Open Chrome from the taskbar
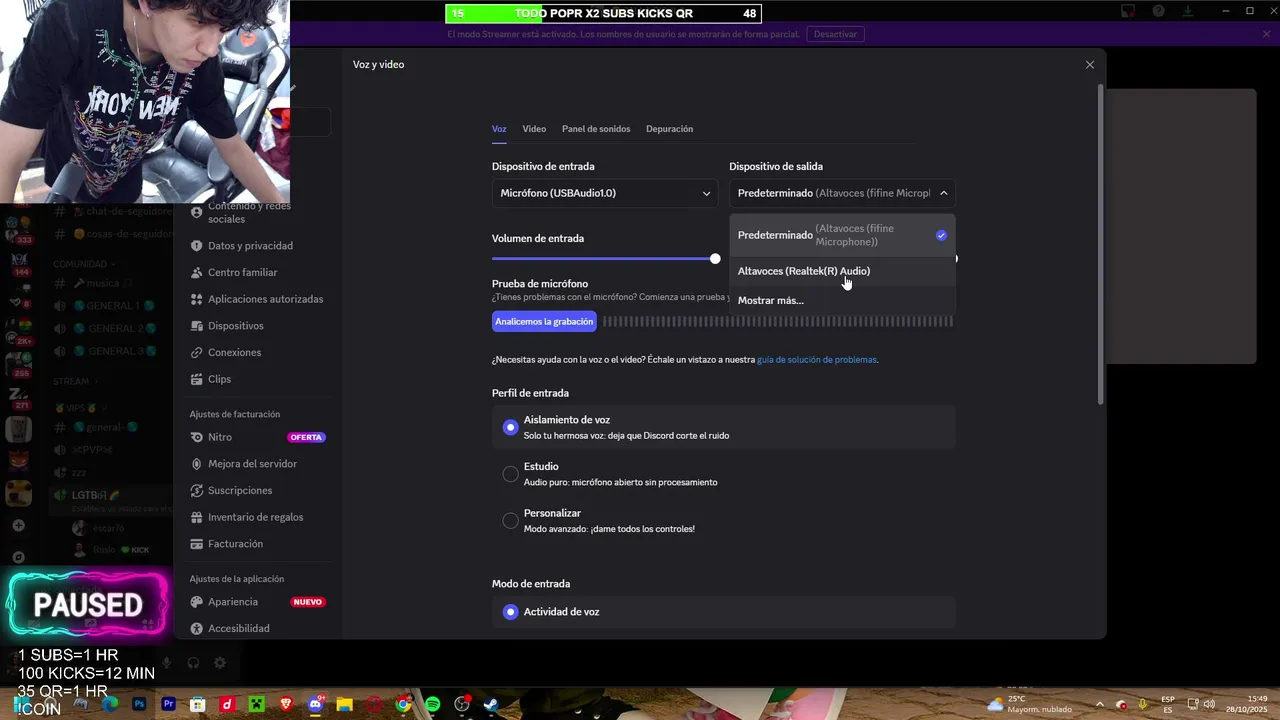 tap(403, 704)
